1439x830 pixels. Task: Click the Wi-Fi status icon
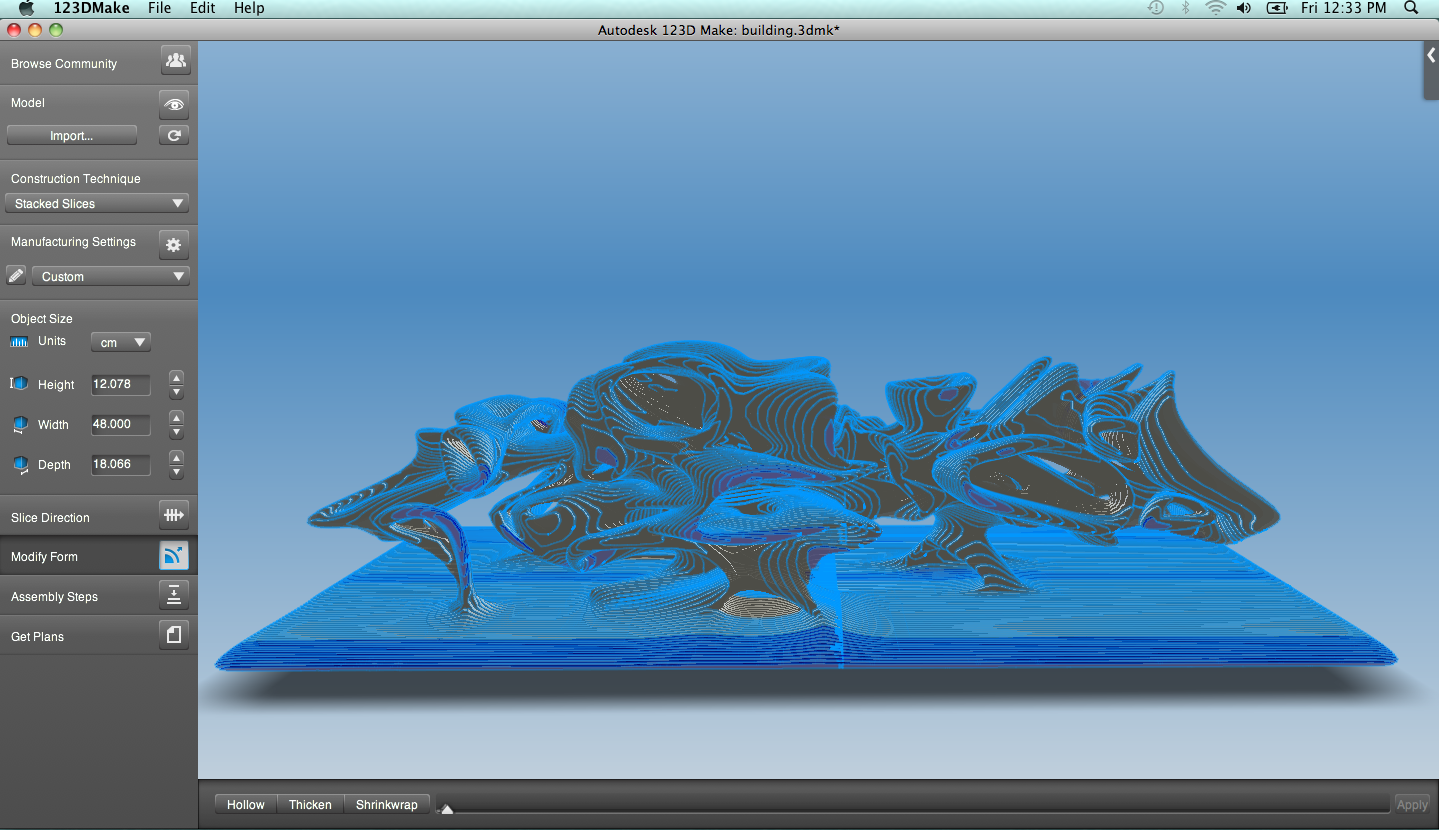click(x=1215, y=8)
